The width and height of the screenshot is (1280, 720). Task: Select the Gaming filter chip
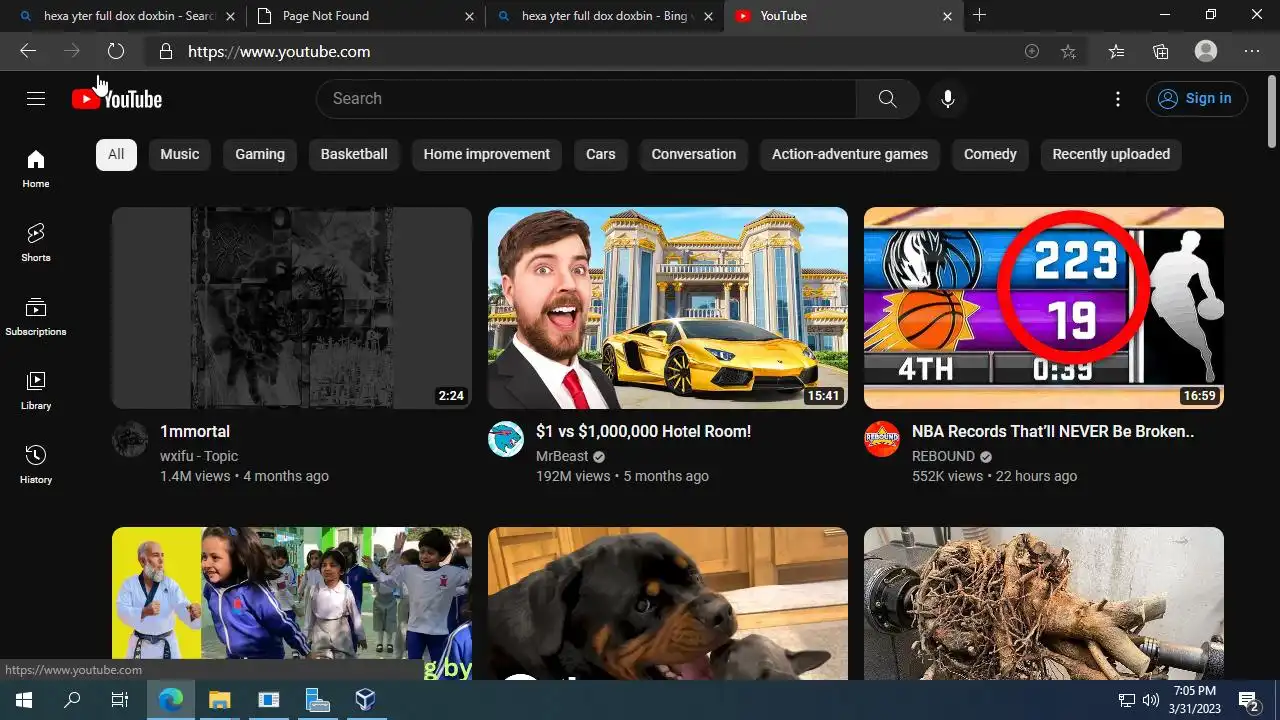coord(260,154)
